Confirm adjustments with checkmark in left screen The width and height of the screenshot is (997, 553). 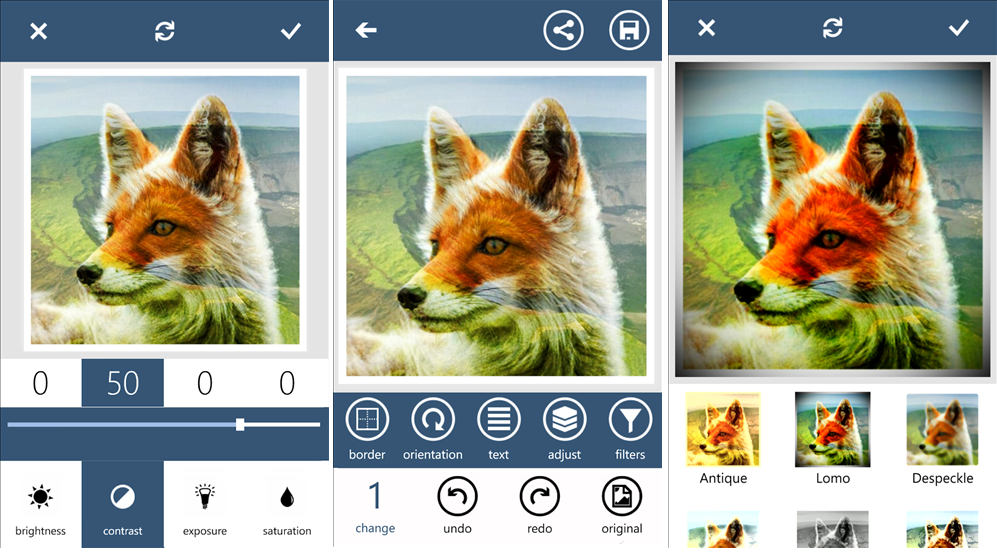291,31
